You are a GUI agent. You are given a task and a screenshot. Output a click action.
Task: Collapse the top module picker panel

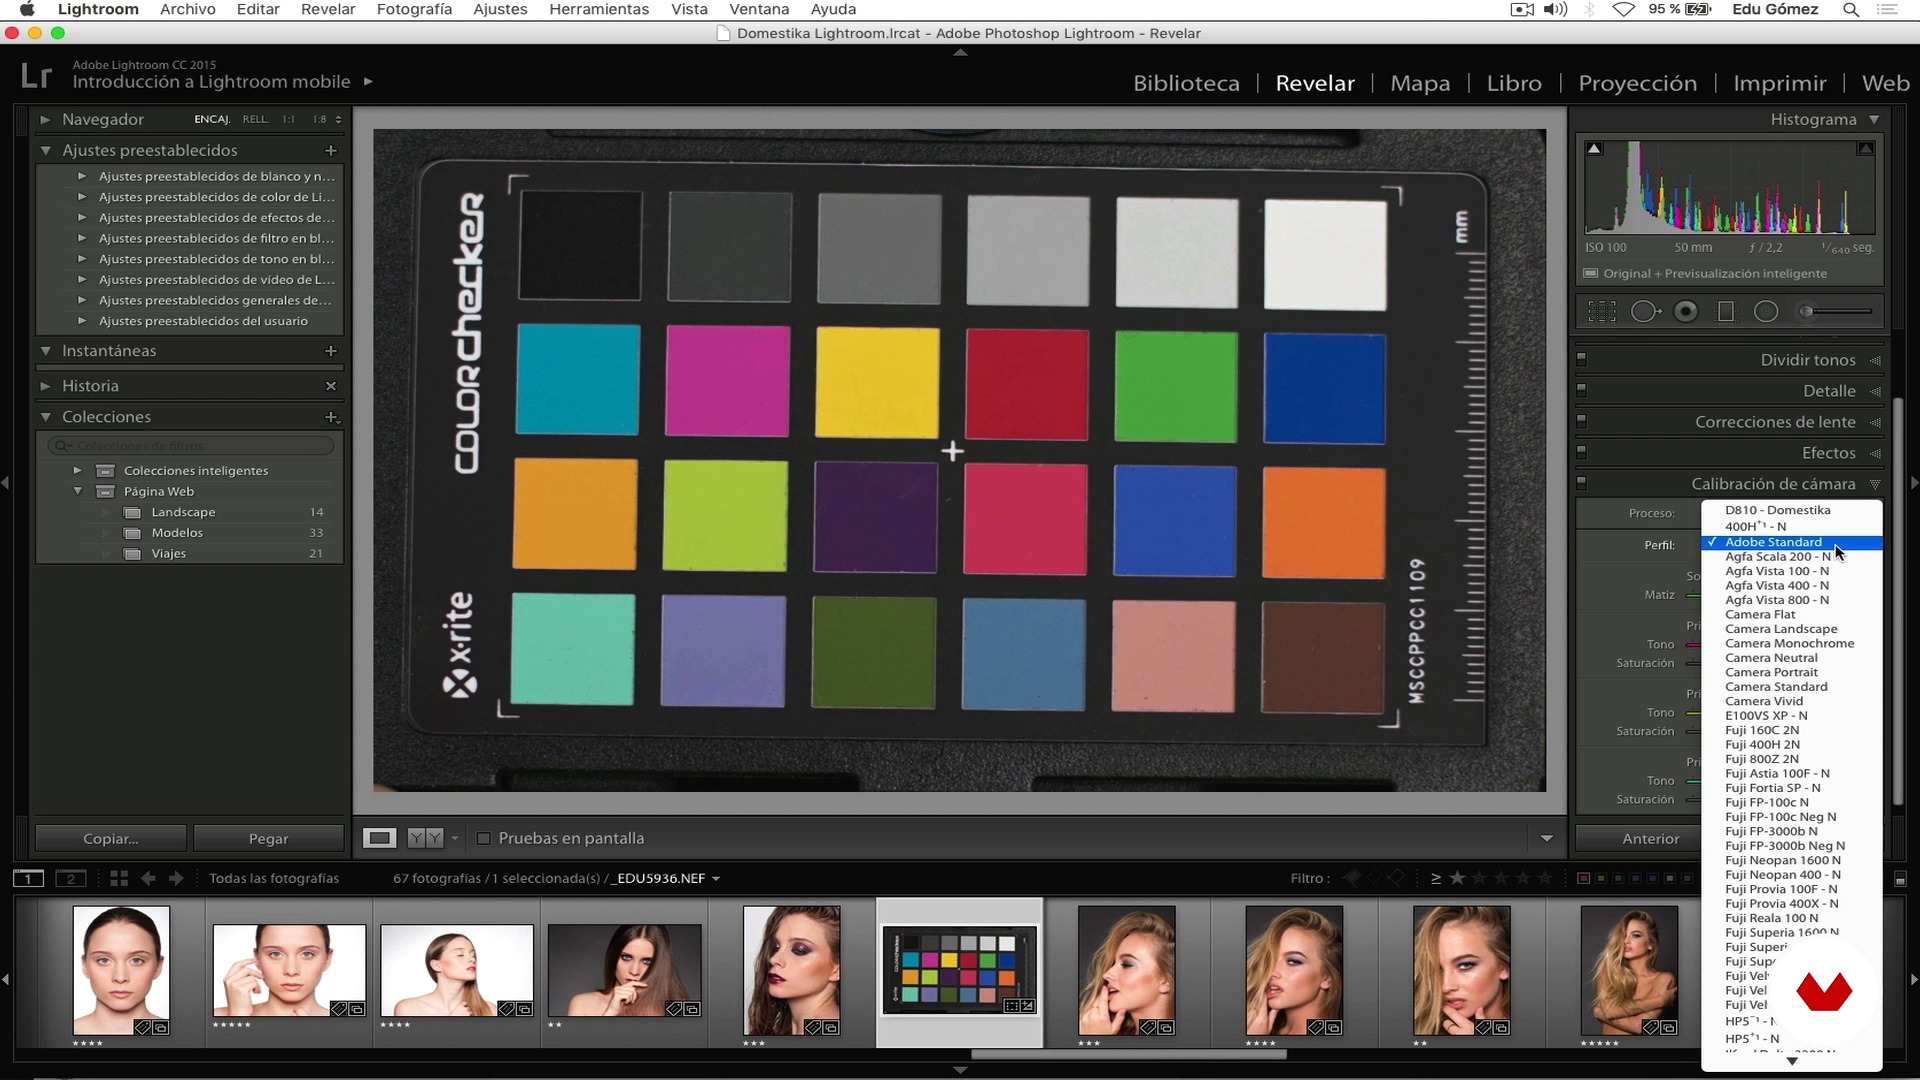pyautogui.click(x=960, y=52)
